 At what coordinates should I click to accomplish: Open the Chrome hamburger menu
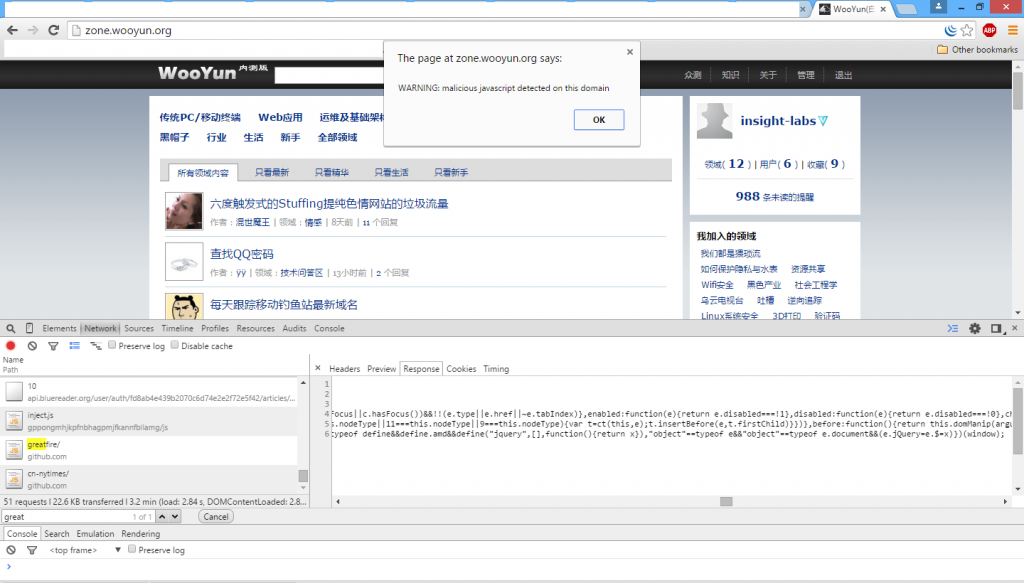click(x=1011, y=30)
